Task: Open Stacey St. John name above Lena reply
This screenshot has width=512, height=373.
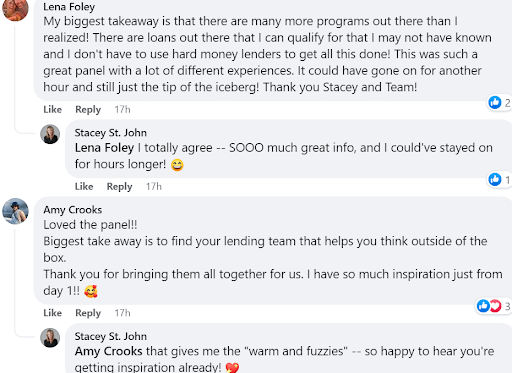Action: (111, 133)
